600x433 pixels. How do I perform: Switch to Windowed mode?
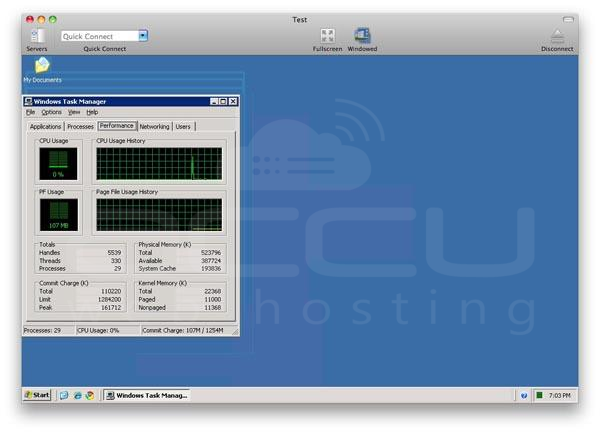362,36
